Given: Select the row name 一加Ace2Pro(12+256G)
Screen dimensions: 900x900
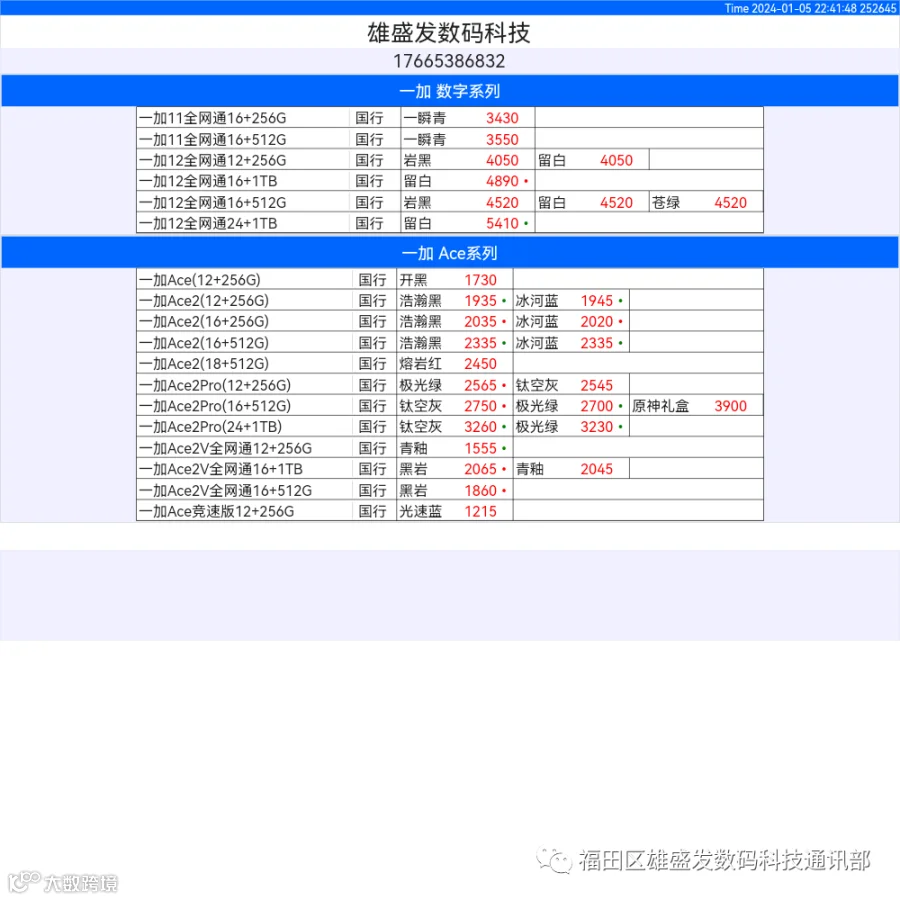Looking at the screenshot, I should tap(215, 385).
